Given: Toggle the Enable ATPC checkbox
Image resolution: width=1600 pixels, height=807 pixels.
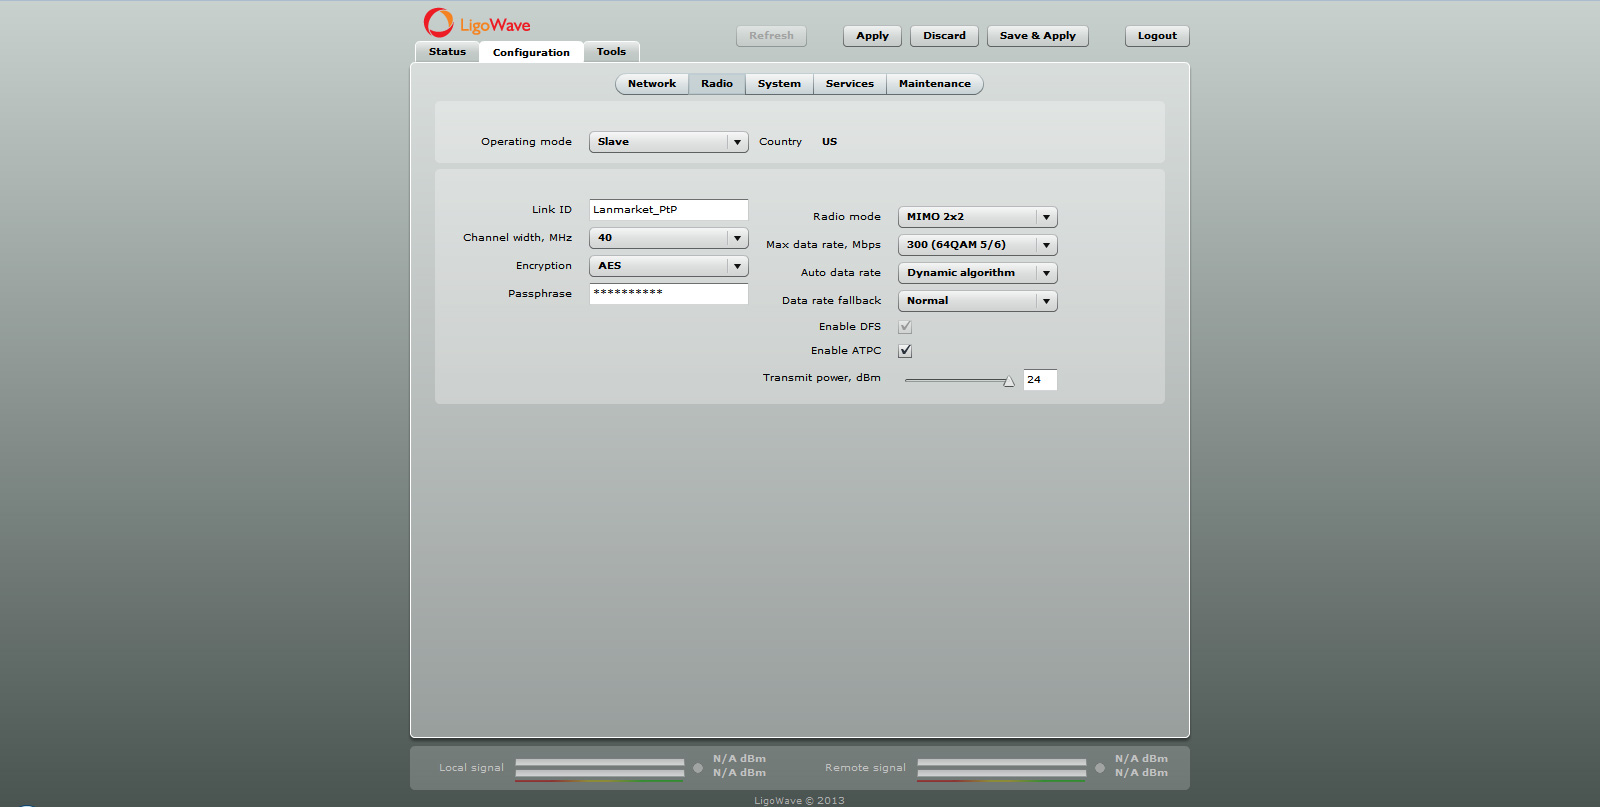Looking at the screenshot, I should 905,351.
